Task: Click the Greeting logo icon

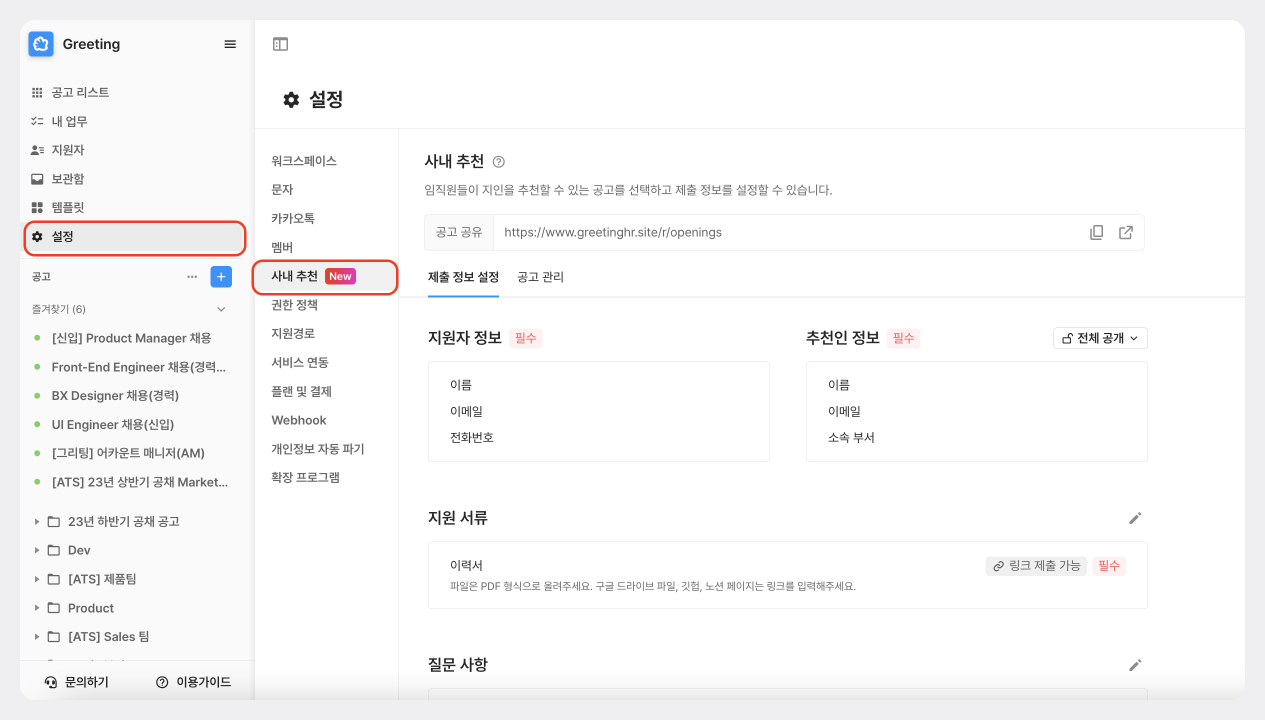Action: coord(41,44)
